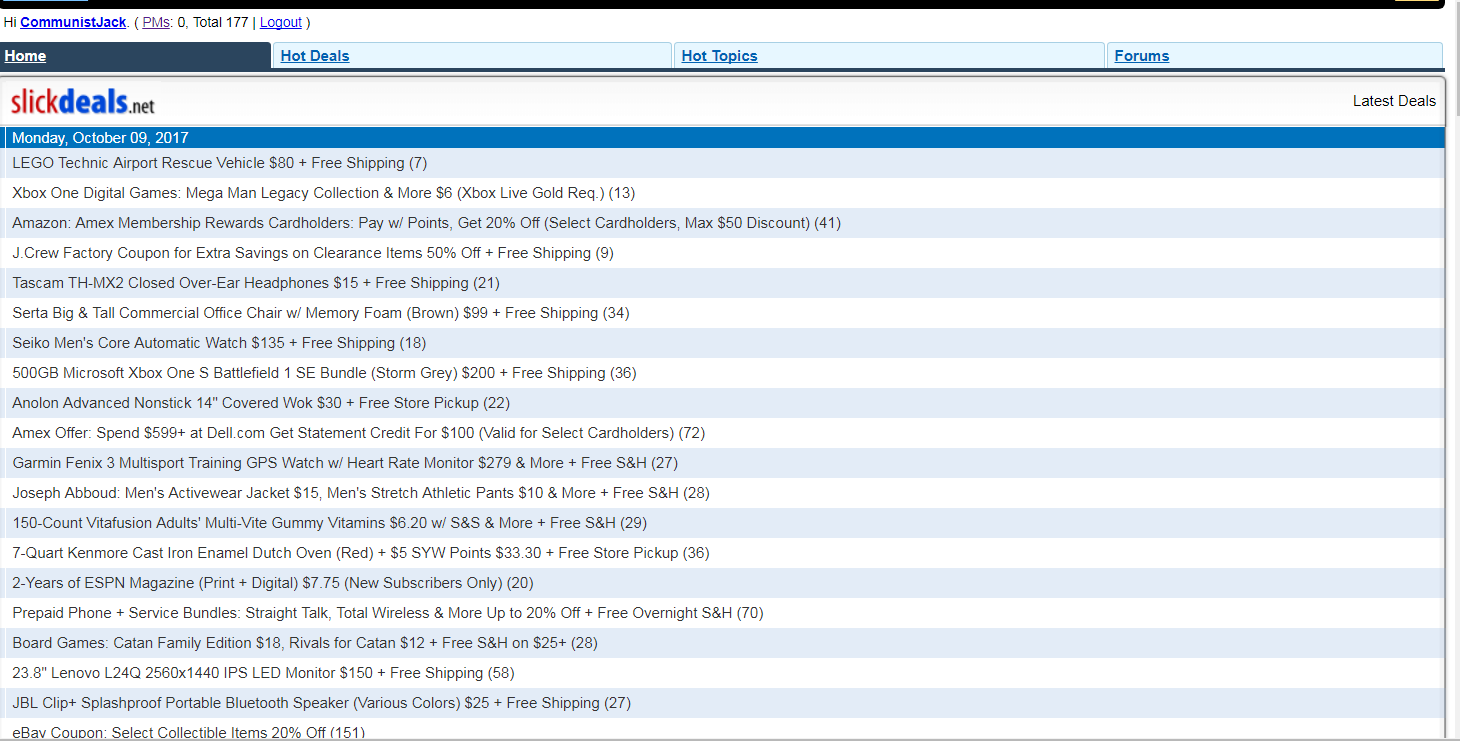View Seiko Men's Core Automatic Watch deal
This screenshot has width=1460, height=741.
[219, 343]
